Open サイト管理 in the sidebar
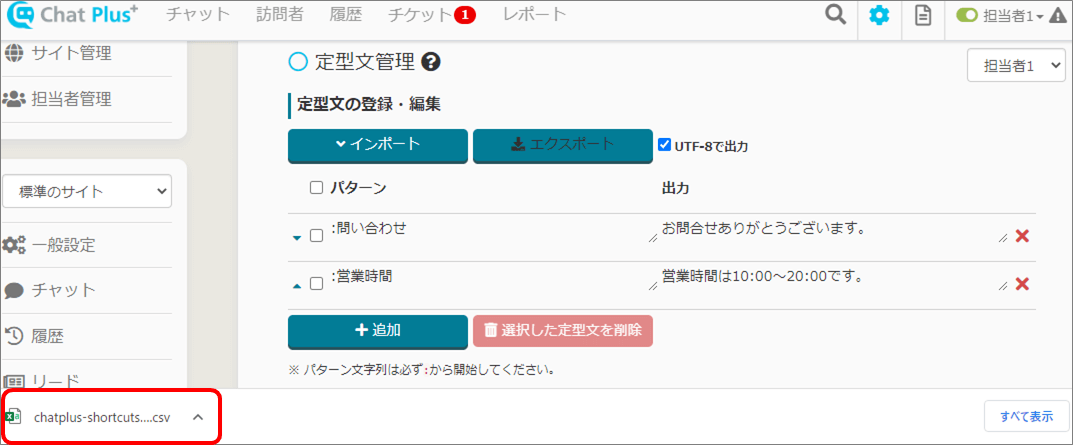The width and height of the screenshot is (1073, 445). pyautogui.click(x=71, y=53)
